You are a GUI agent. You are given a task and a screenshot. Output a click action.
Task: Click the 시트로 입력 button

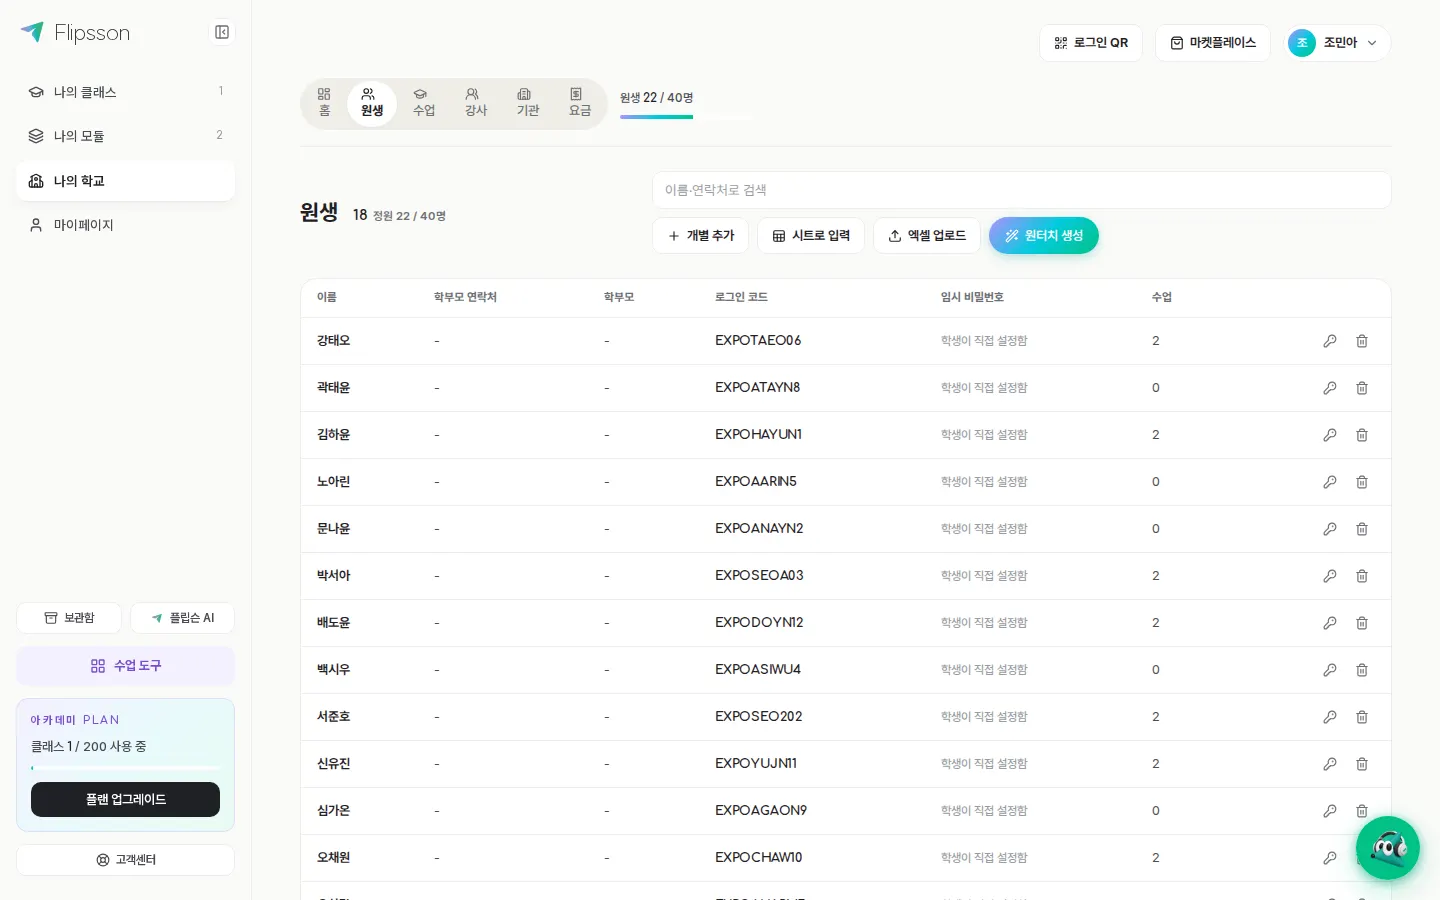pyautogui.click(x=811, y=236)
